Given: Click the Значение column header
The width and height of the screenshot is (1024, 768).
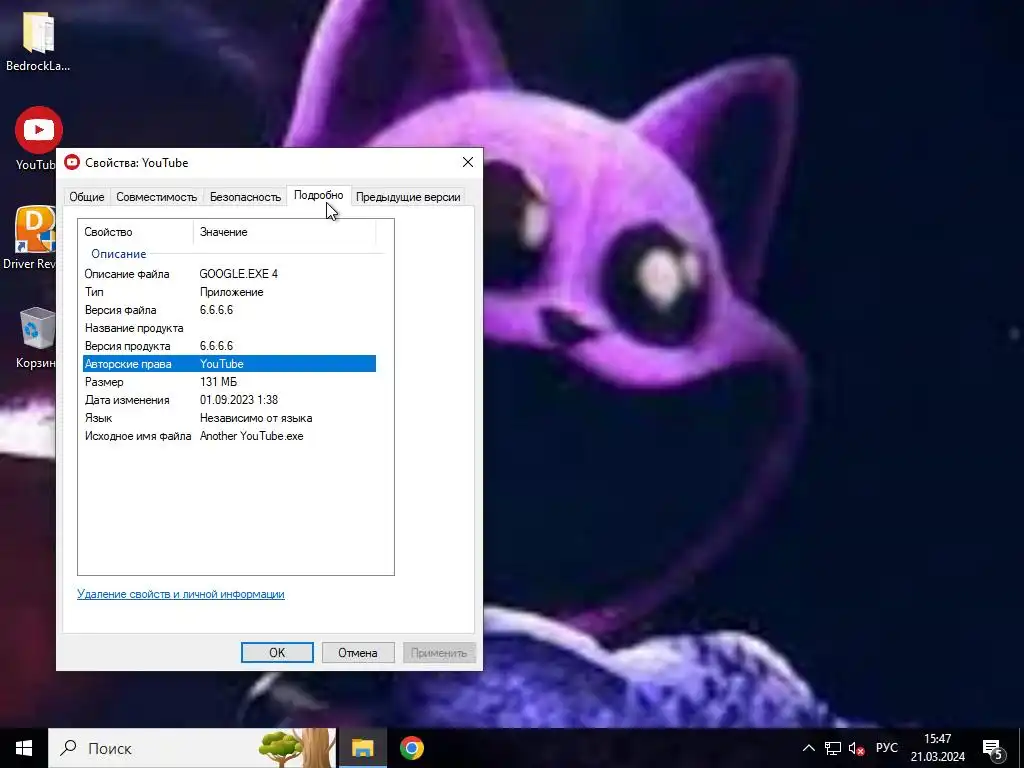Looking at the screenshot, I should coord(285,232).
